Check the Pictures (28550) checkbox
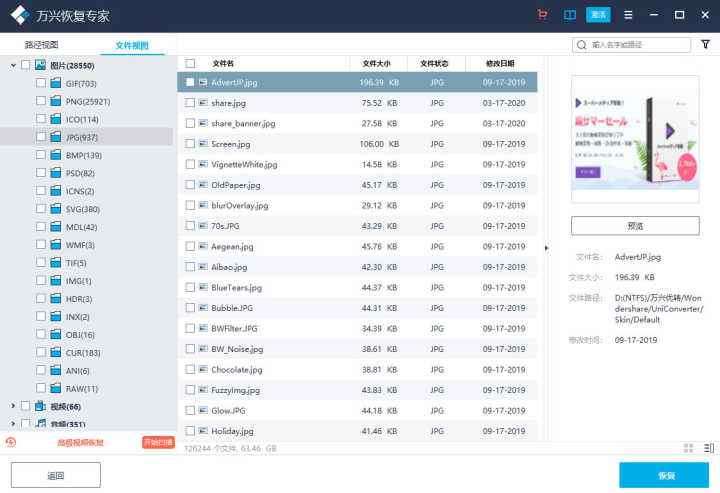 point(26,65)
